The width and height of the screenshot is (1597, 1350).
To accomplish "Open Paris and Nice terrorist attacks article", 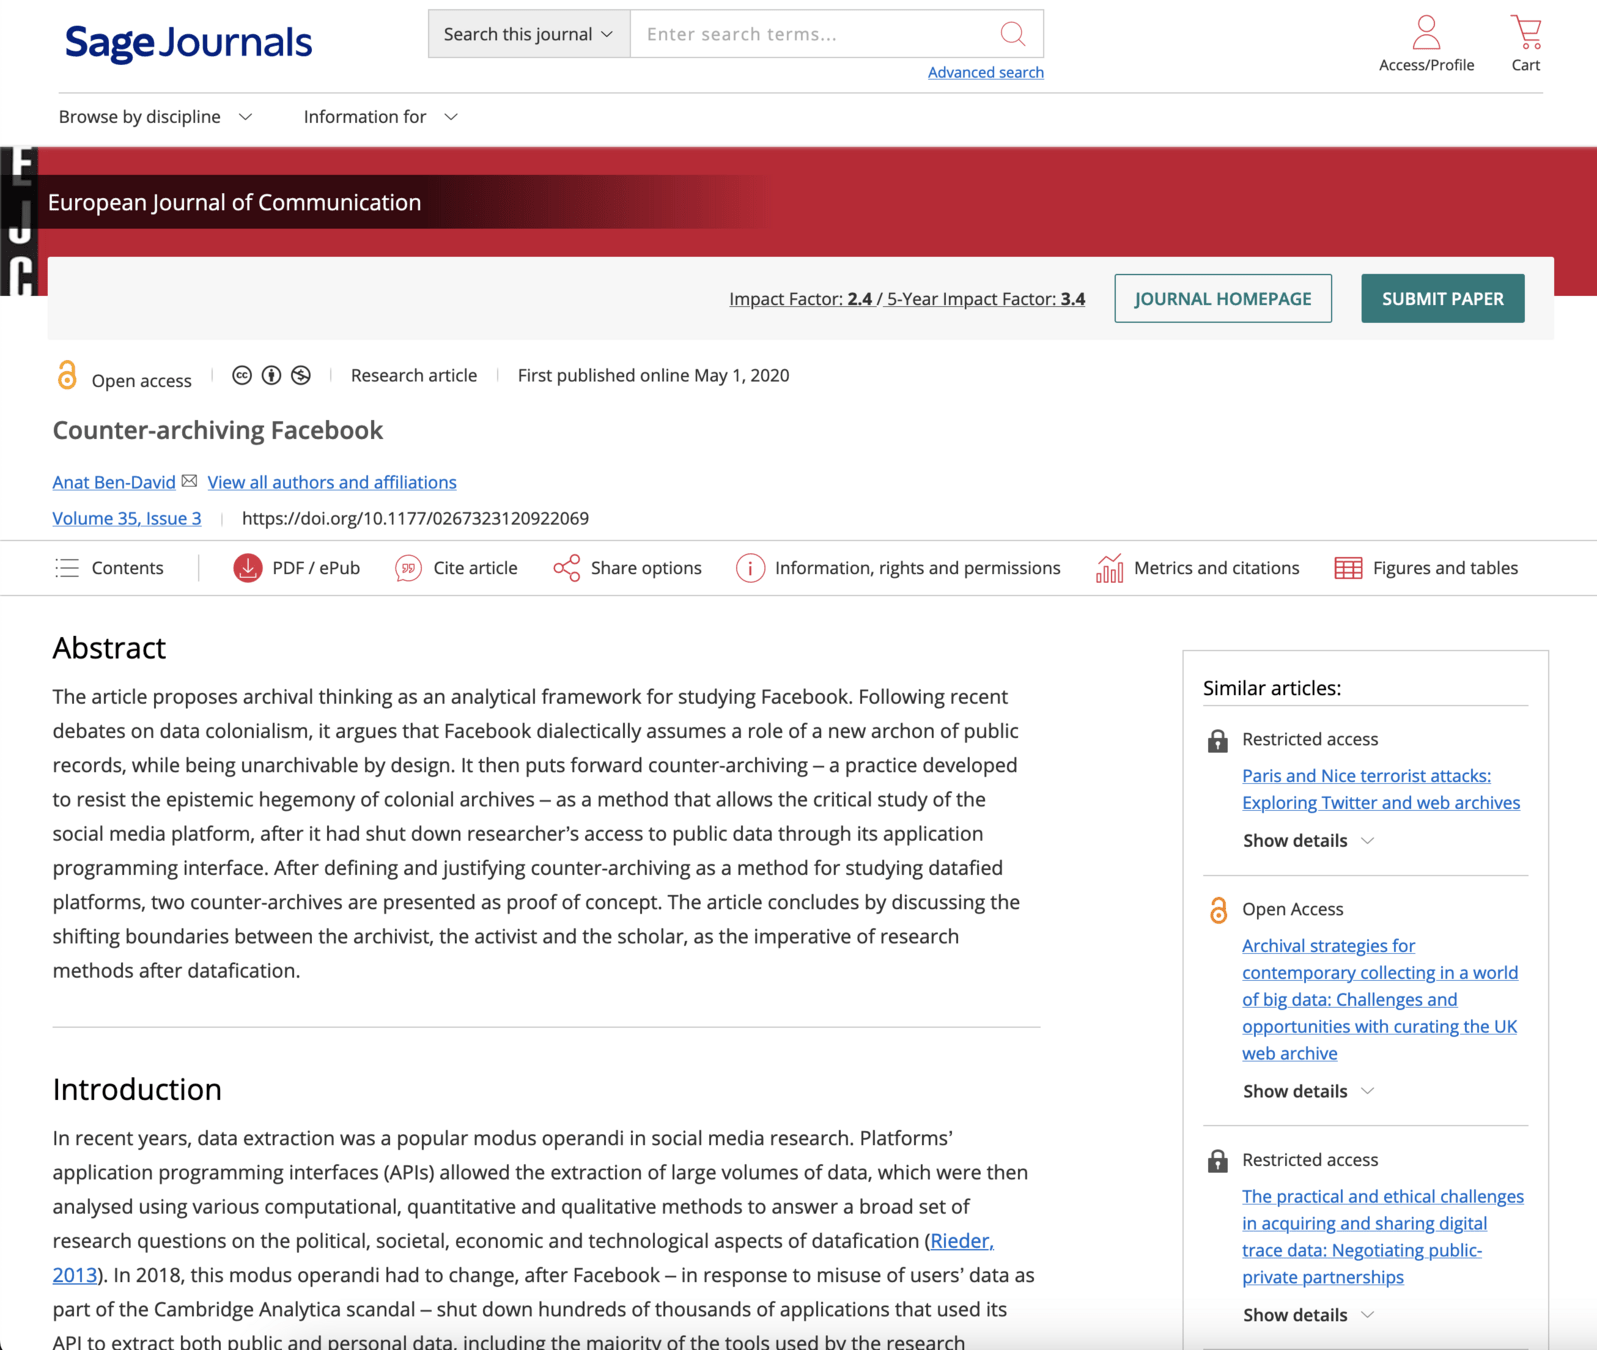I will click(1381, 789).
